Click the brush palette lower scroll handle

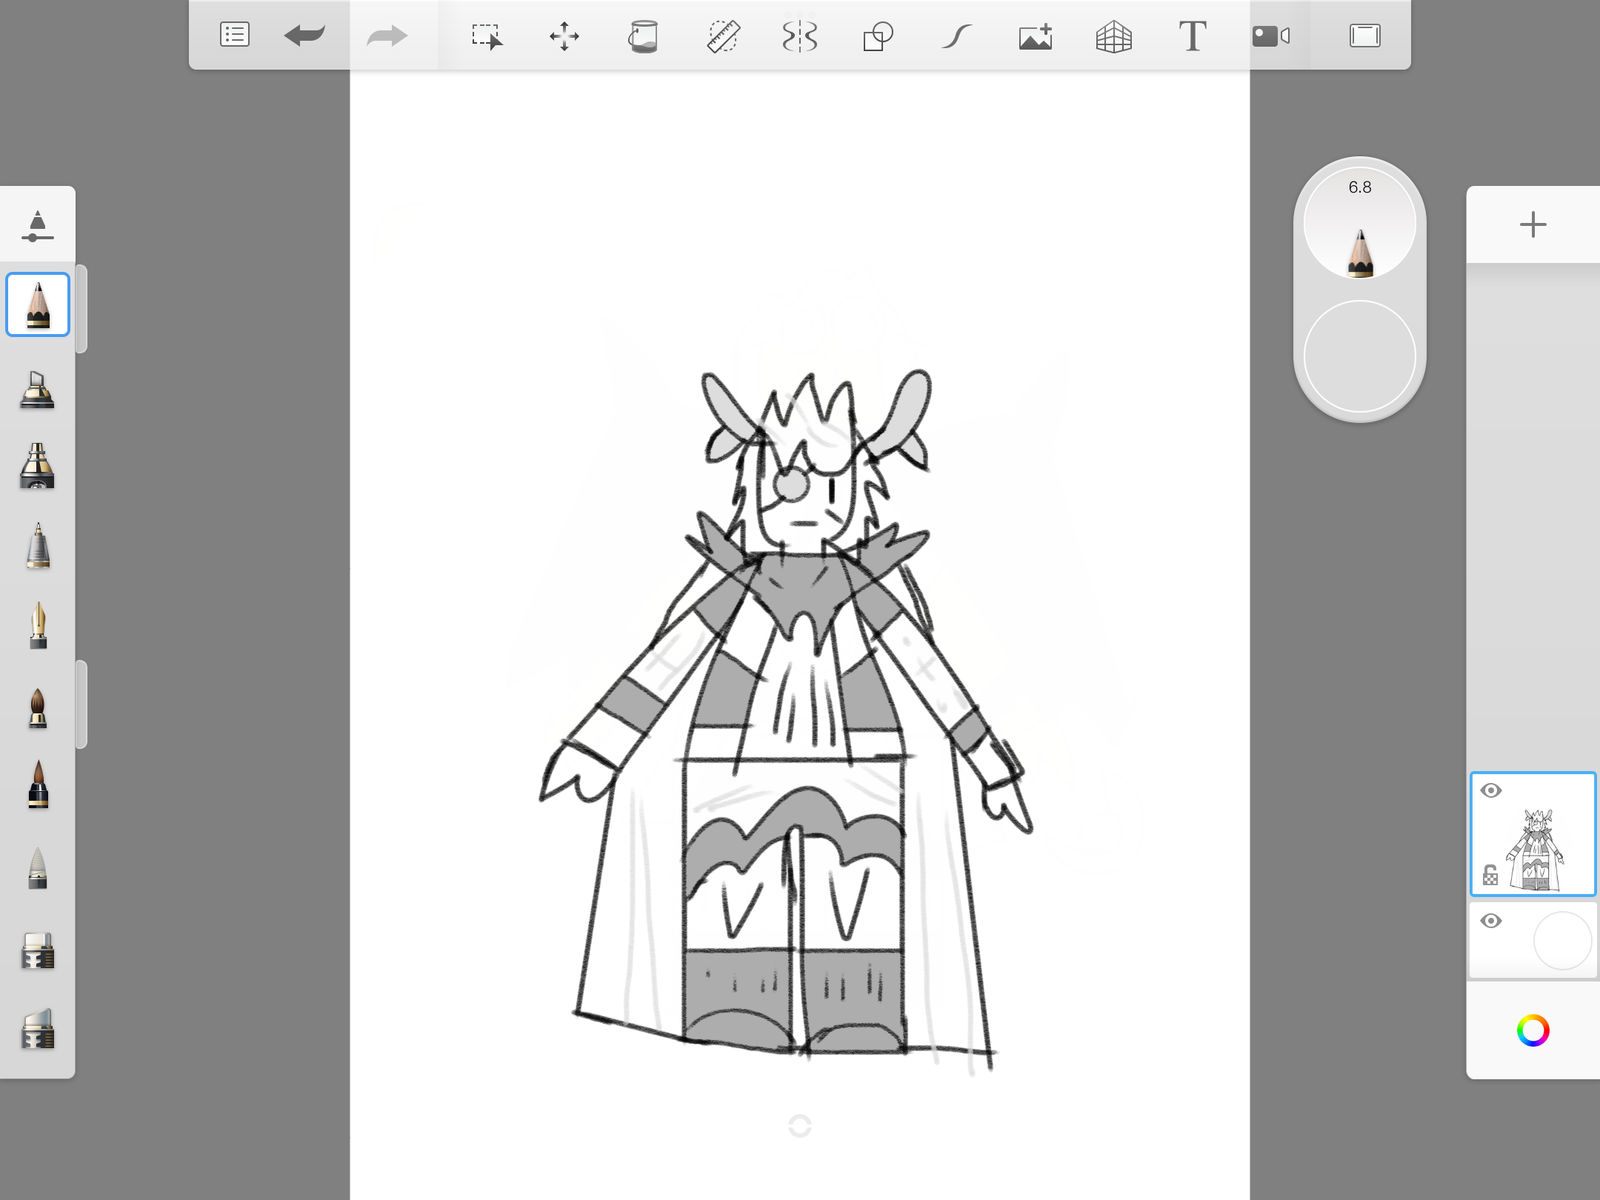pos(82,704)
